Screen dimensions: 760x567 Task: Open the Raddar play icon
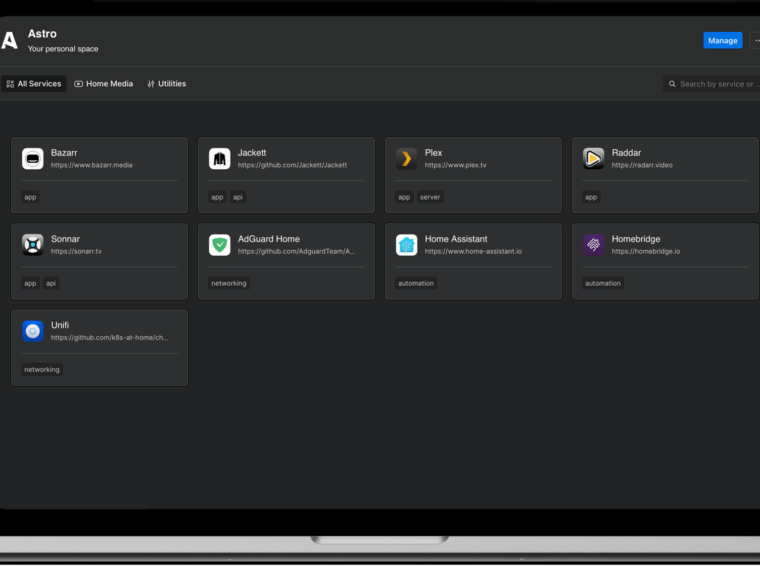593,158
